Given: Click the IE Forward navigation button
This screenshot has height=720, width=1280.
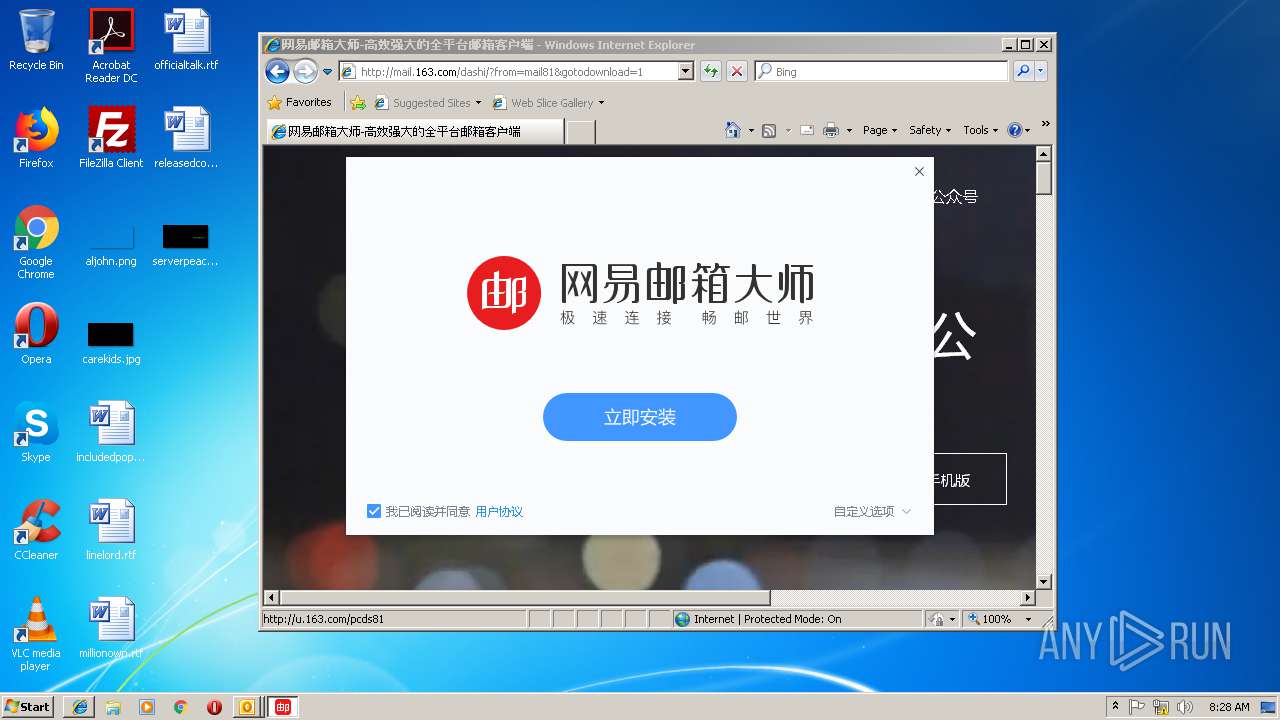Looking at the screenshot, I should 305,71.
